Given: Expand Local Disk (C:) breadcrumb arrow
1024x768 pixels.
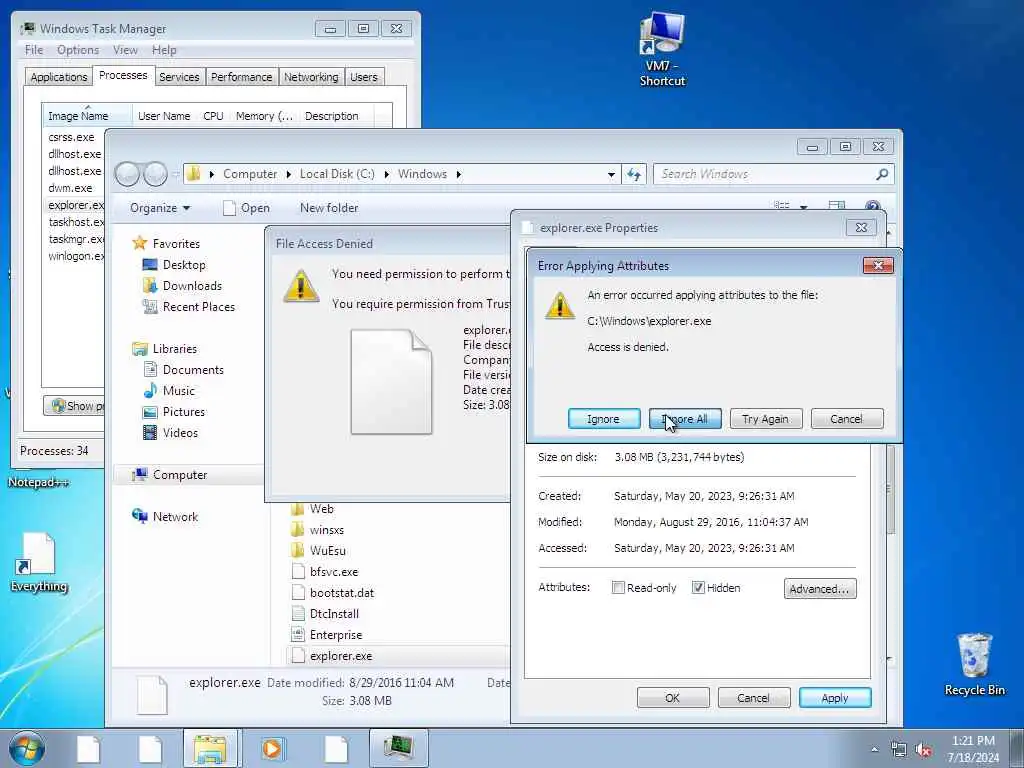Looking at the screenshot, I should pyautogui.click(x=387, y=174).
